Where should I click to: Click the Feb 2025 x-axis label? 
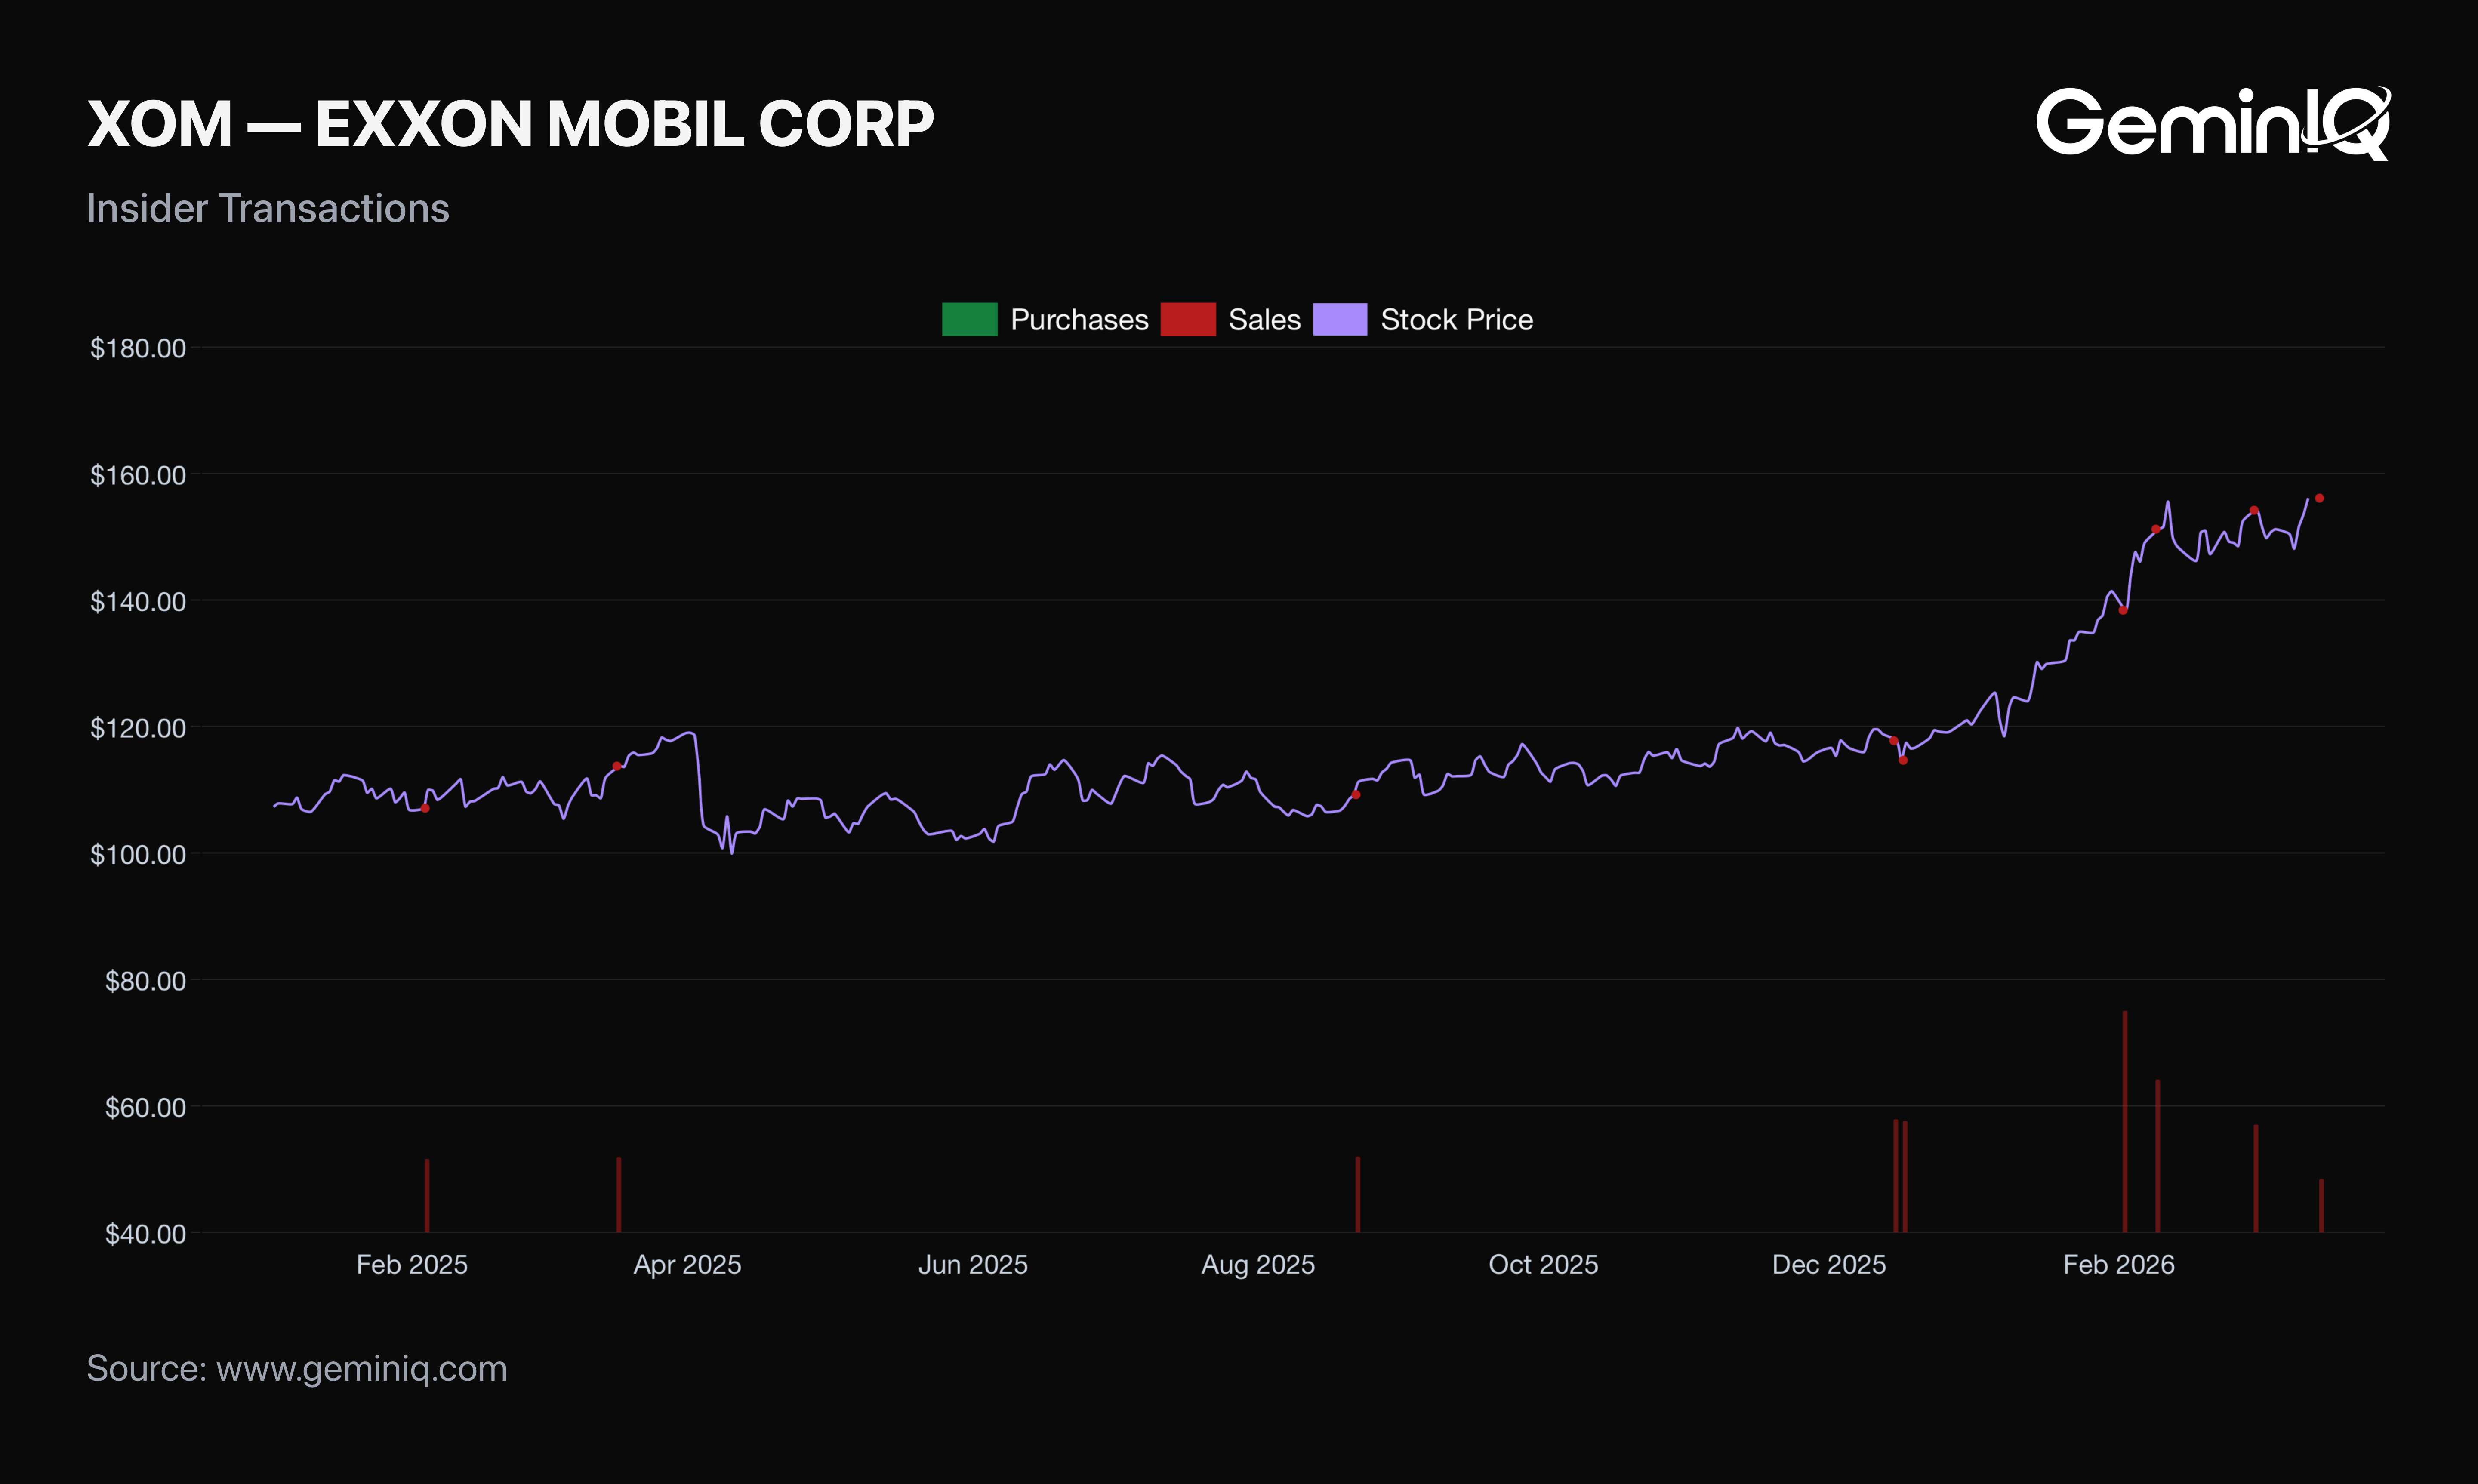pos(412,1265)
